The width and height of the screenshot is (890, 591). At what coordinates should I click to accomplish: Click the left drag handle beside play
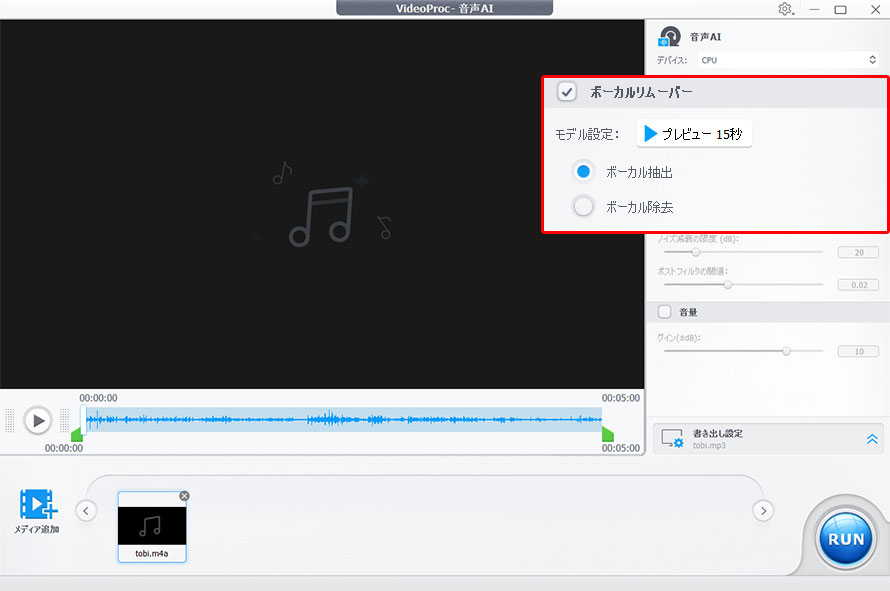coord(10,421)
